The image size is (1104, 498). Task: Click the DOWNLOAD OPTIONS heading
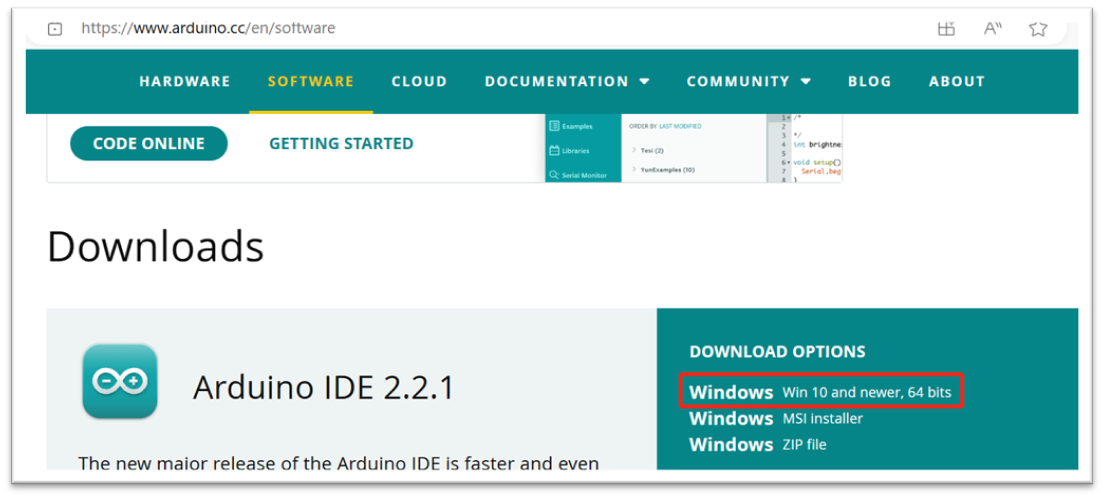[x=777, y=351]
